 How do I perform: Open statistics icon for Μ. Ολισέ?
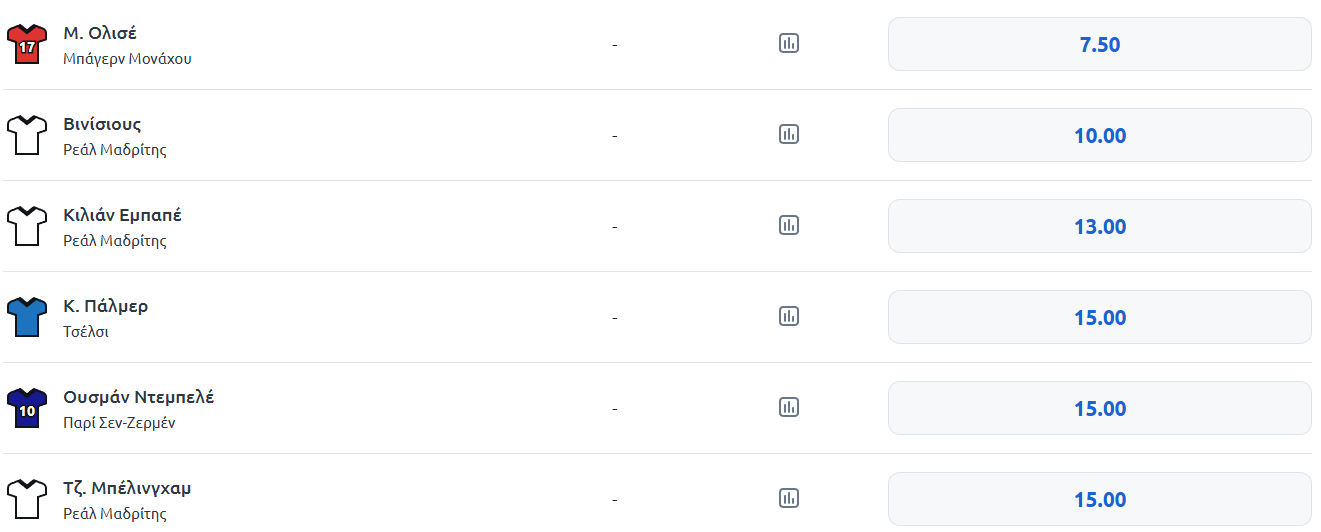point(789,43)
